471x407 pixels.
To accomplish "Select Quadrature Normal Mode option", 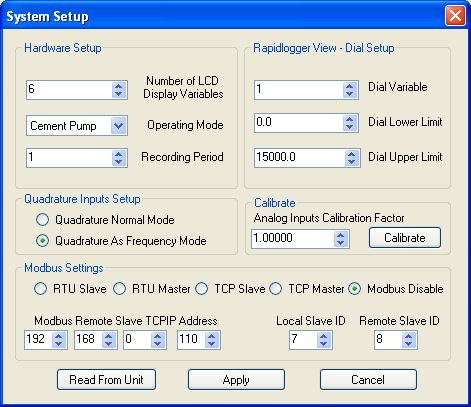I will click(42, 220).
